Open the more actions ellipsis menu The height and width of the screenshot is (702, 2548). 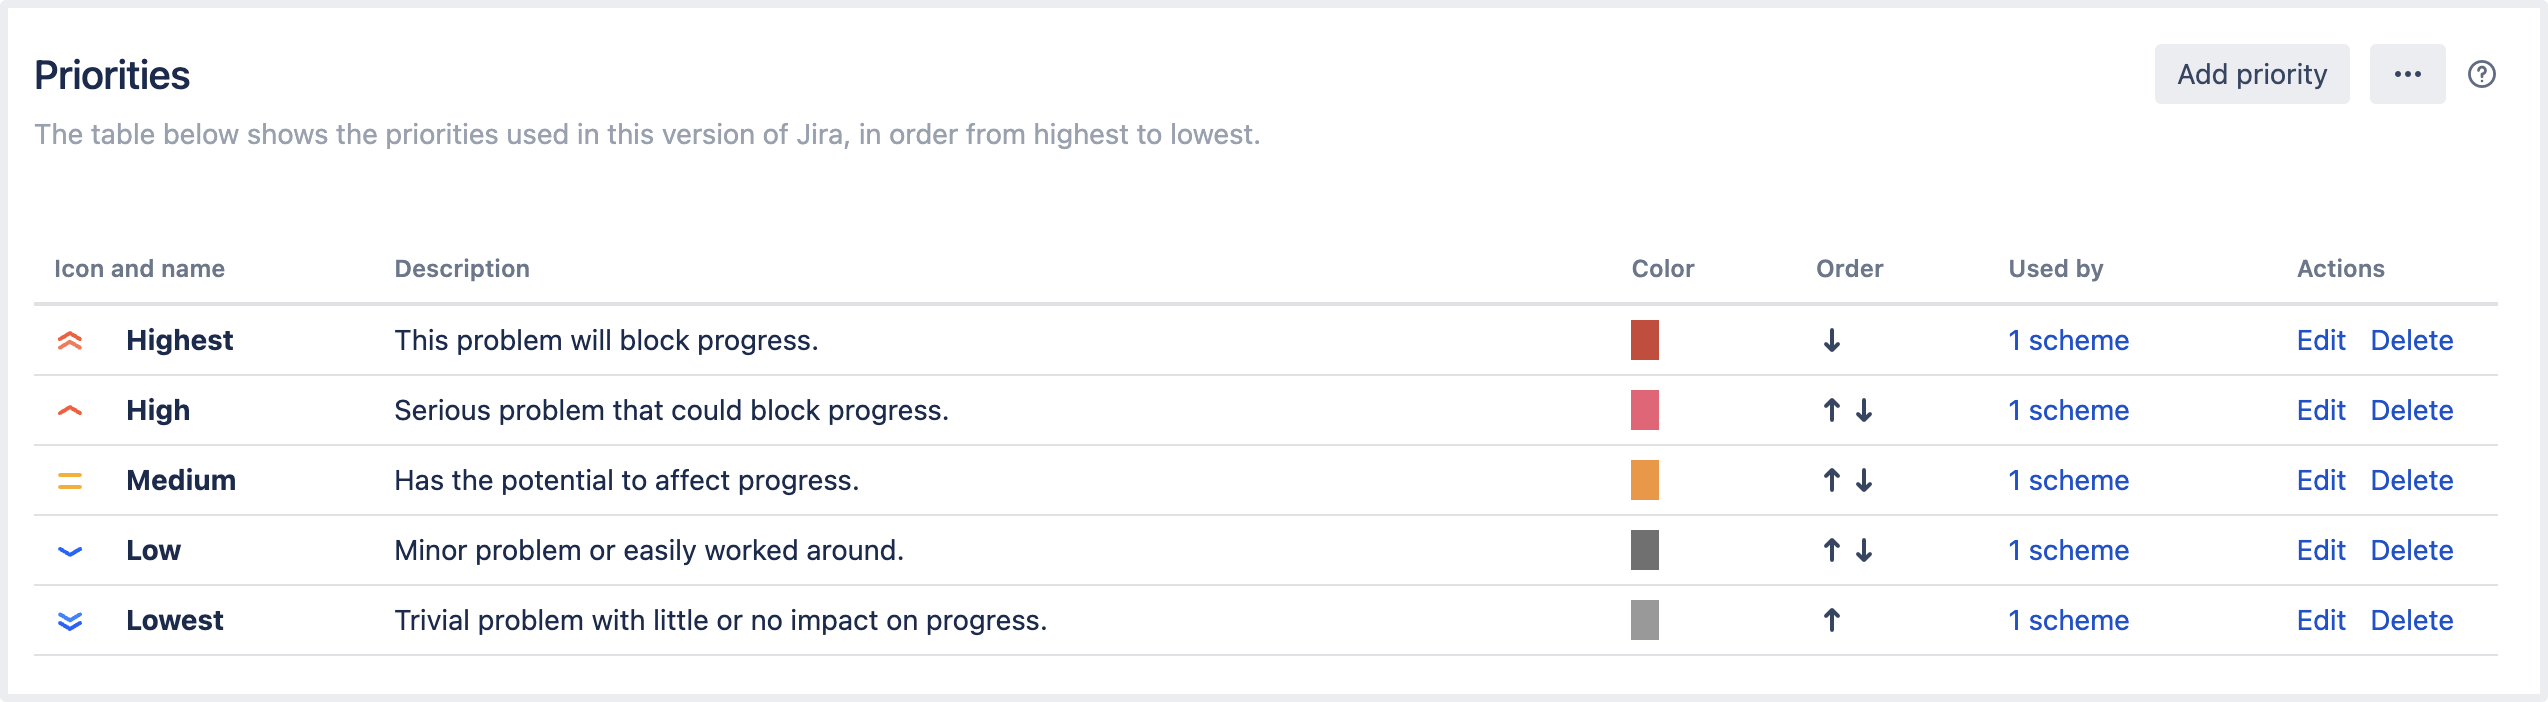point(2407,75)
